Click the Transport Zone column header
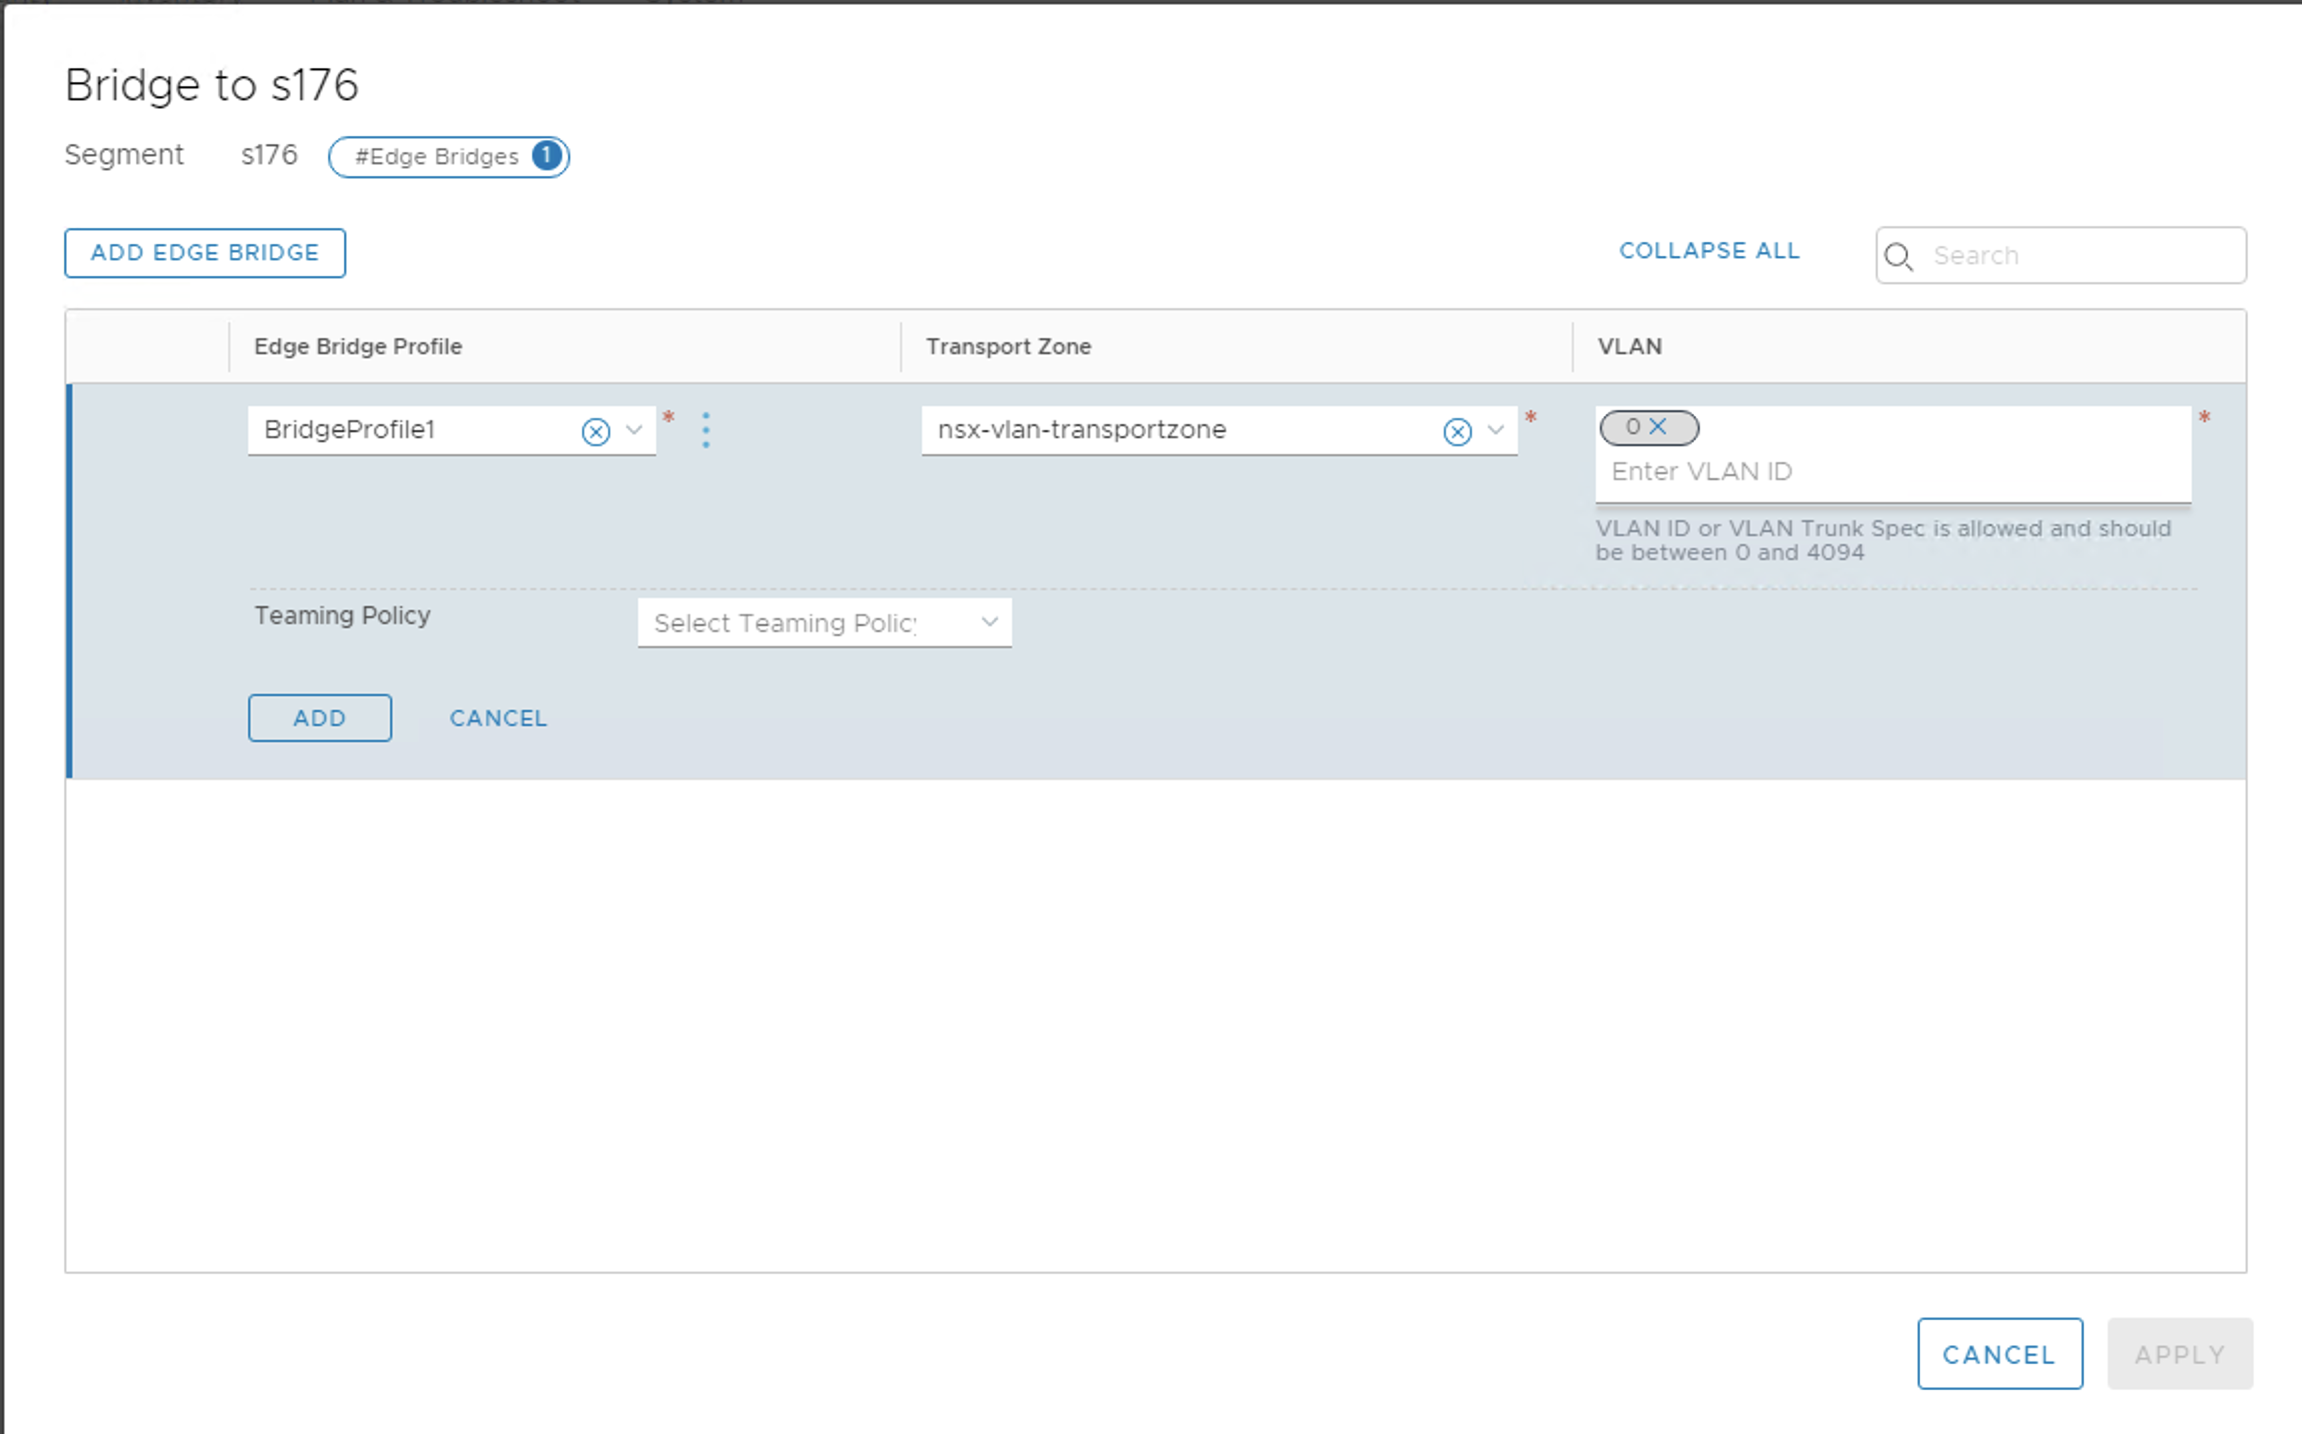Screen dimensions: 2302x1434 tap(1008, 346)
